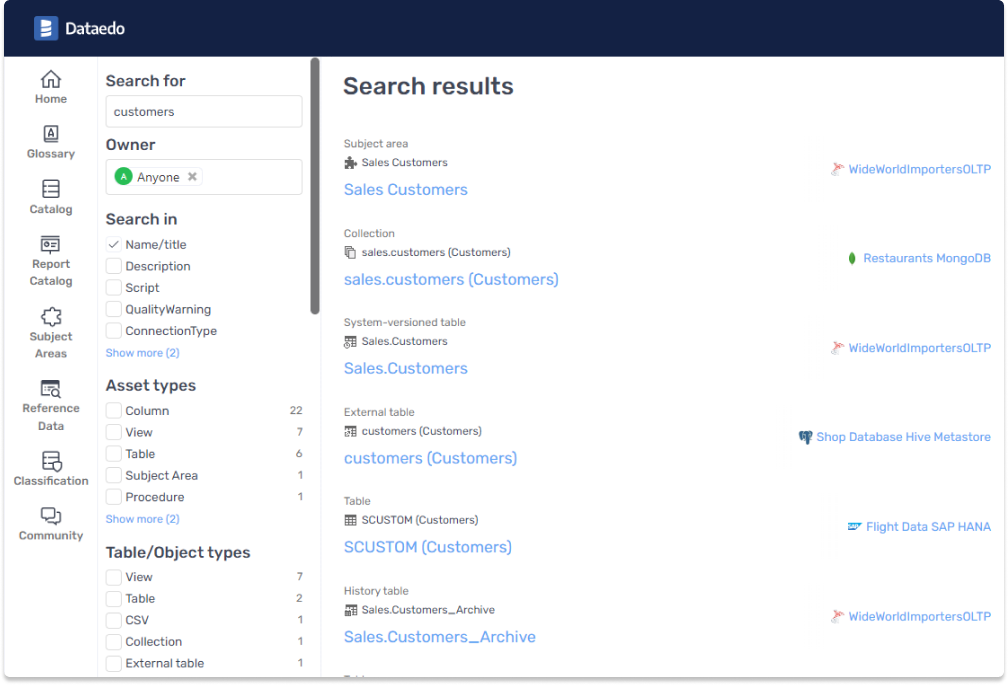Screen dimensions: 1008x685
Task: Click the Search for text field
Action: tap(204, 112)
